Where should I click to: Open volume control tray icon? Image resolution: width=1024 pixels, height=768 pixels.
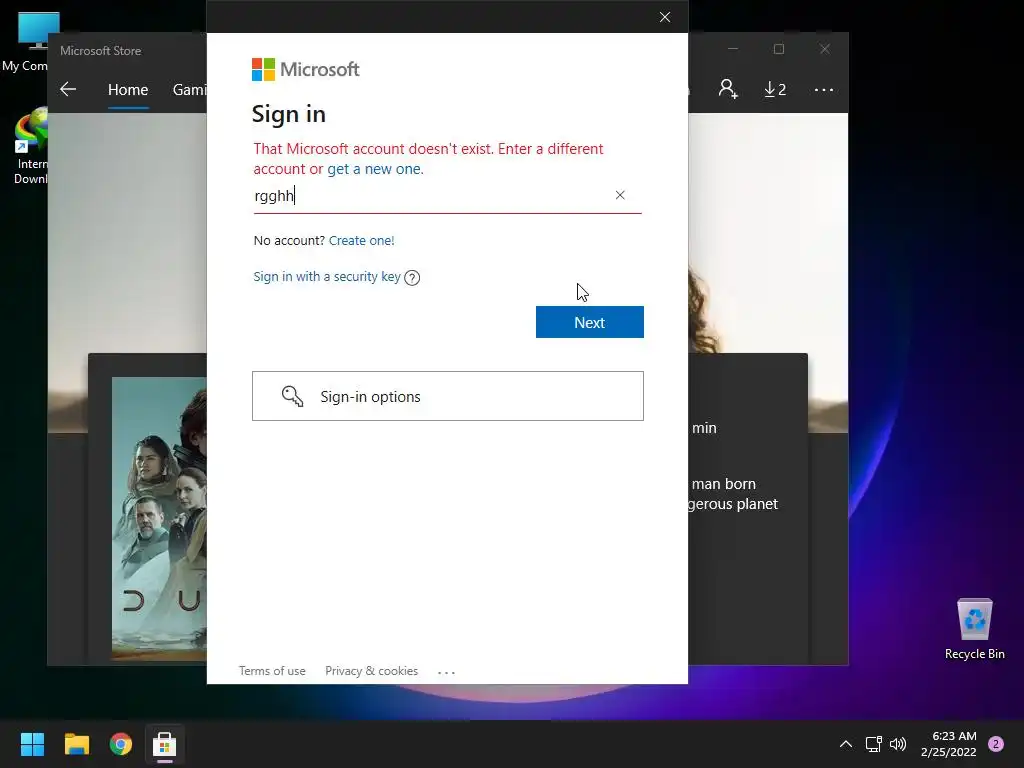click(x=898, y=744)
